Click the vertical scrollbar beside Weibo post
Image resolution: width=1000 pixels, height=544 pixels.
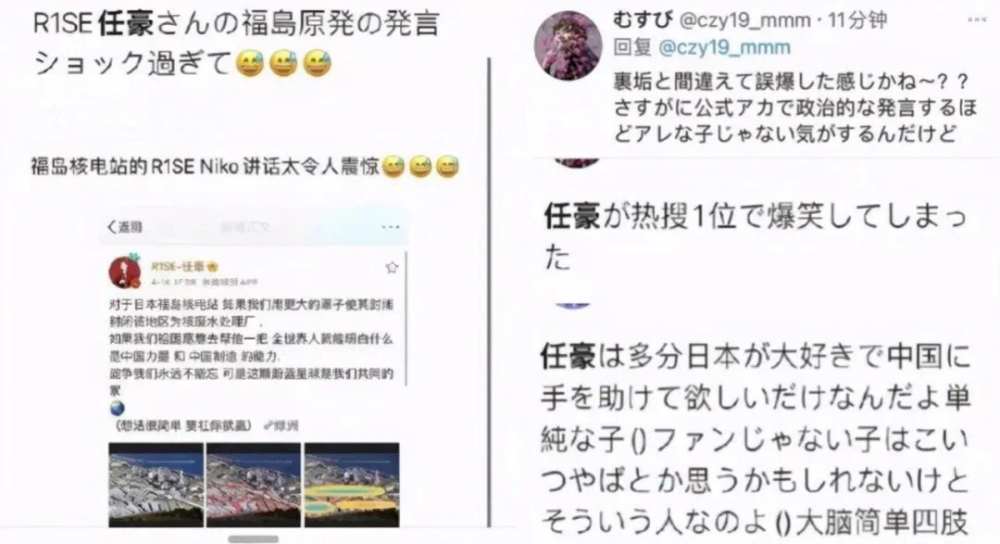click(406, 319)
